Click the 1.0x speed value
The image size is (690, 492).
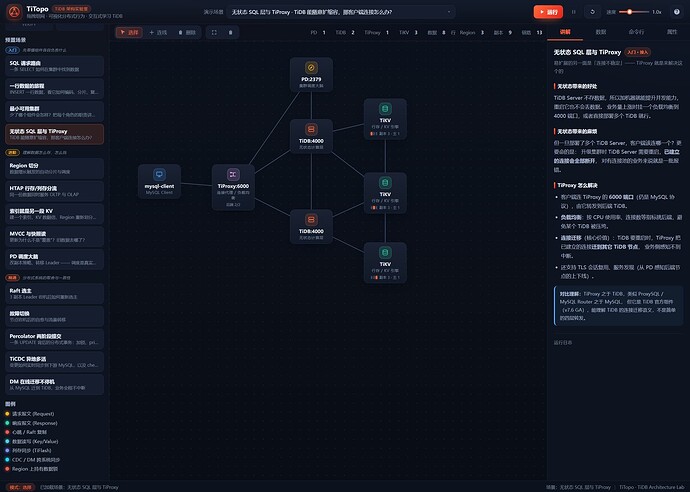pyautogui.click(x=657, y=12)
